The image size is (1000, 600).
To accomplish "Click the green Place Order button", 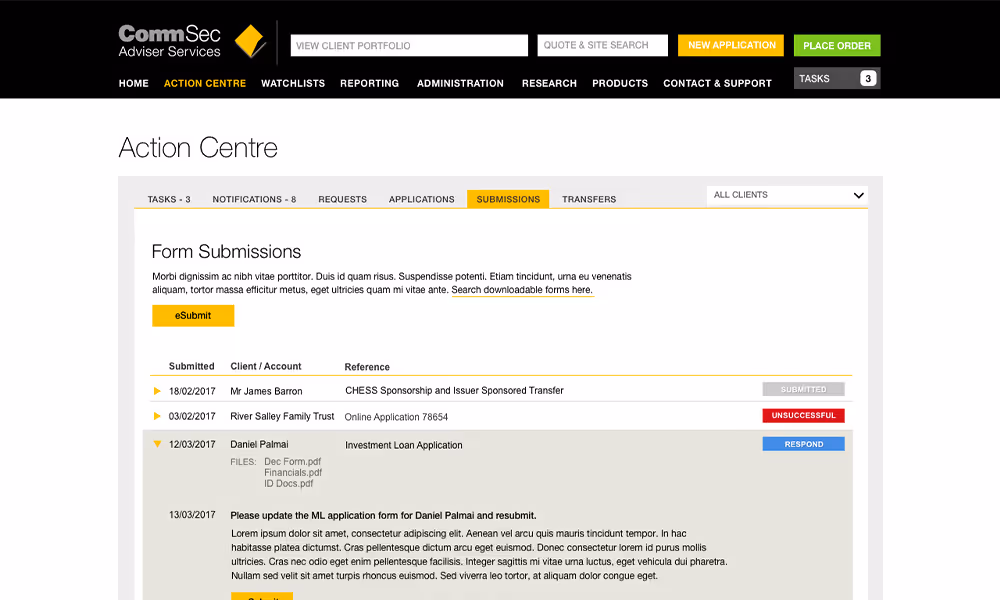I will coord(837,45).
